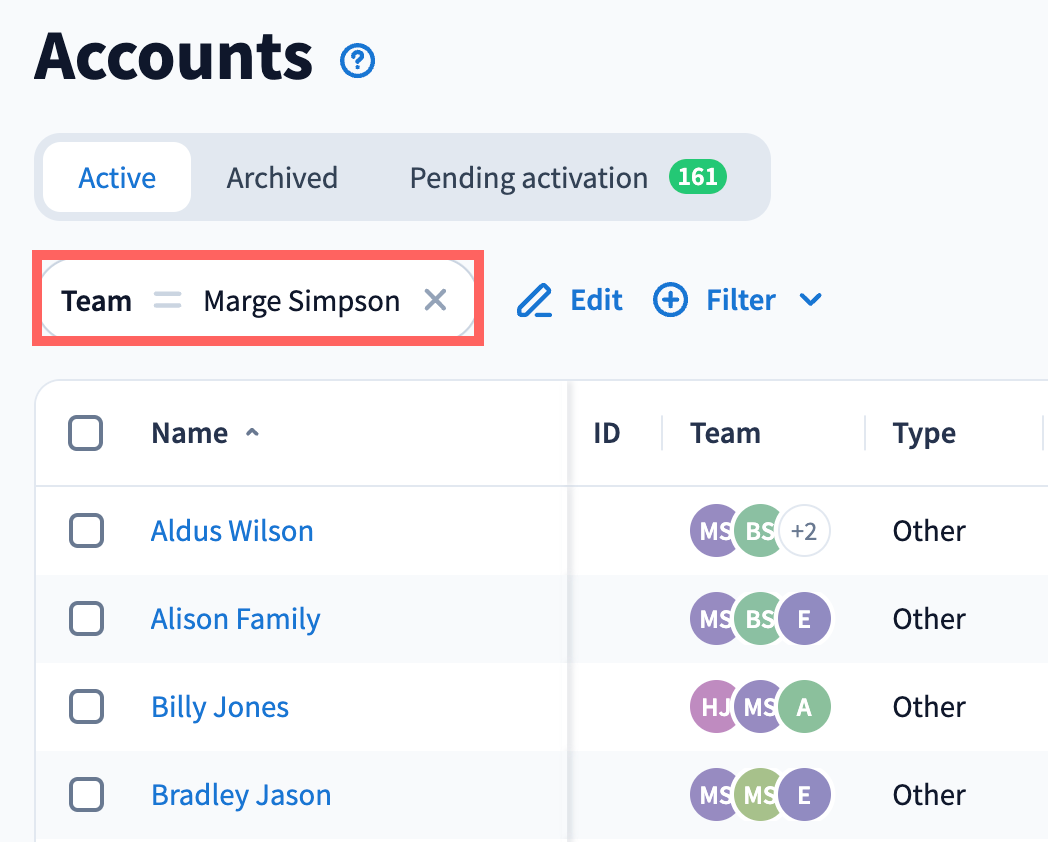This screenshot has width=1048, height=842.
Task: Select the Billy Jones row checkbox
Action: 86,707
